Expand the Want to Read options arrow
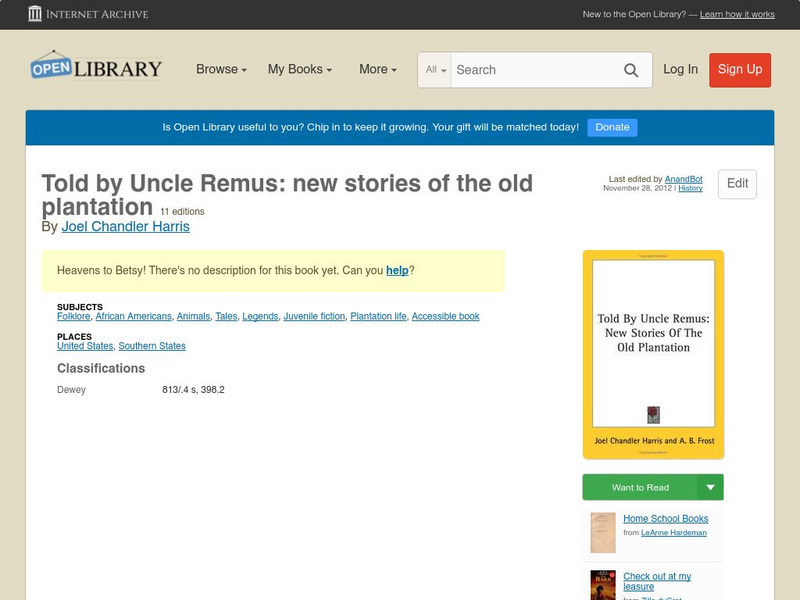The image size is (800, 600). tap(710, 487)
